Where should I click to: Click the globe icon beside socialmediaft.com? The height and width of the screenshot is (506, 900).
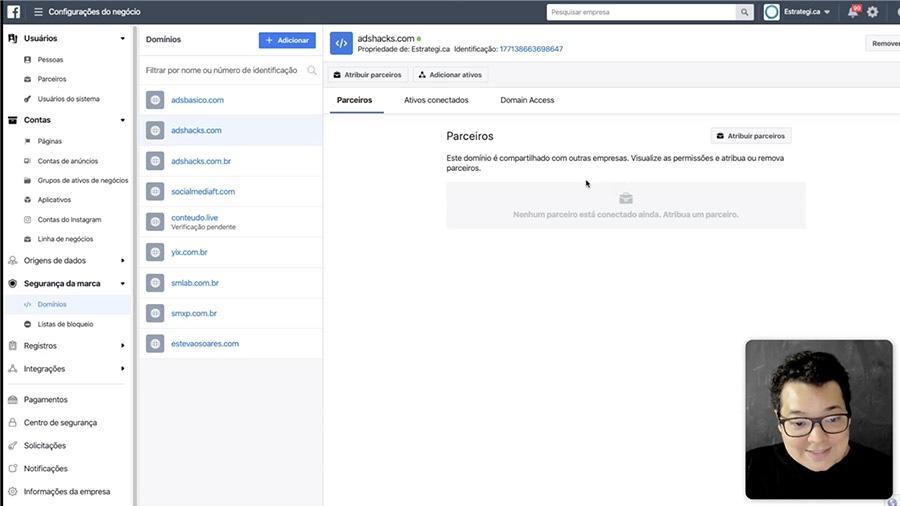[x=155, y=192]
